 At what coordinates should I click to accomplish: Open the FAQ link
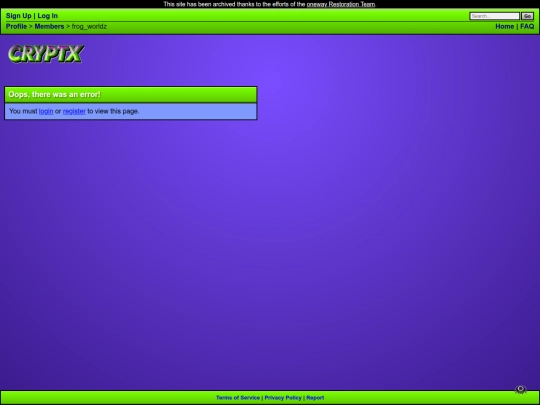(x=527, y=27)
